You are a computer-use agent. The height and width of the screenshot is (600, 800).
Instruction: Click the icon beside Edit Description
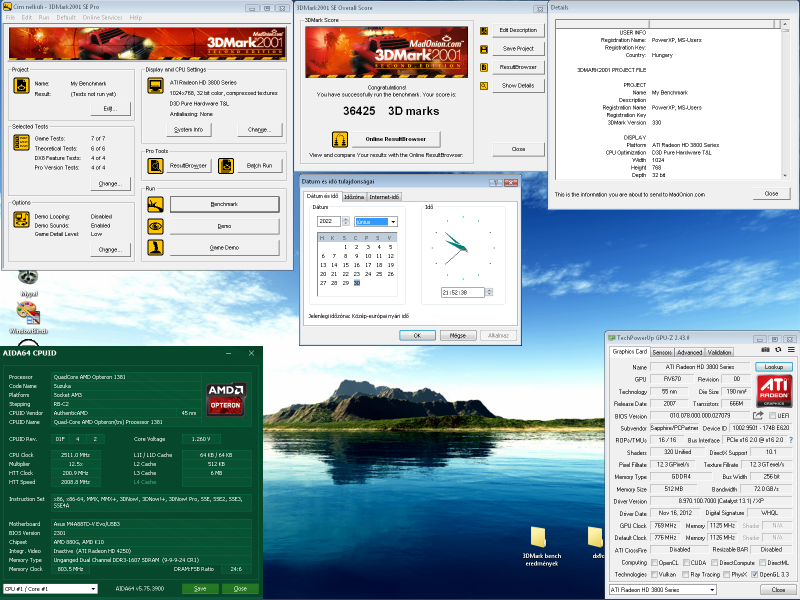pyautogui.click(x=484, y=31)
